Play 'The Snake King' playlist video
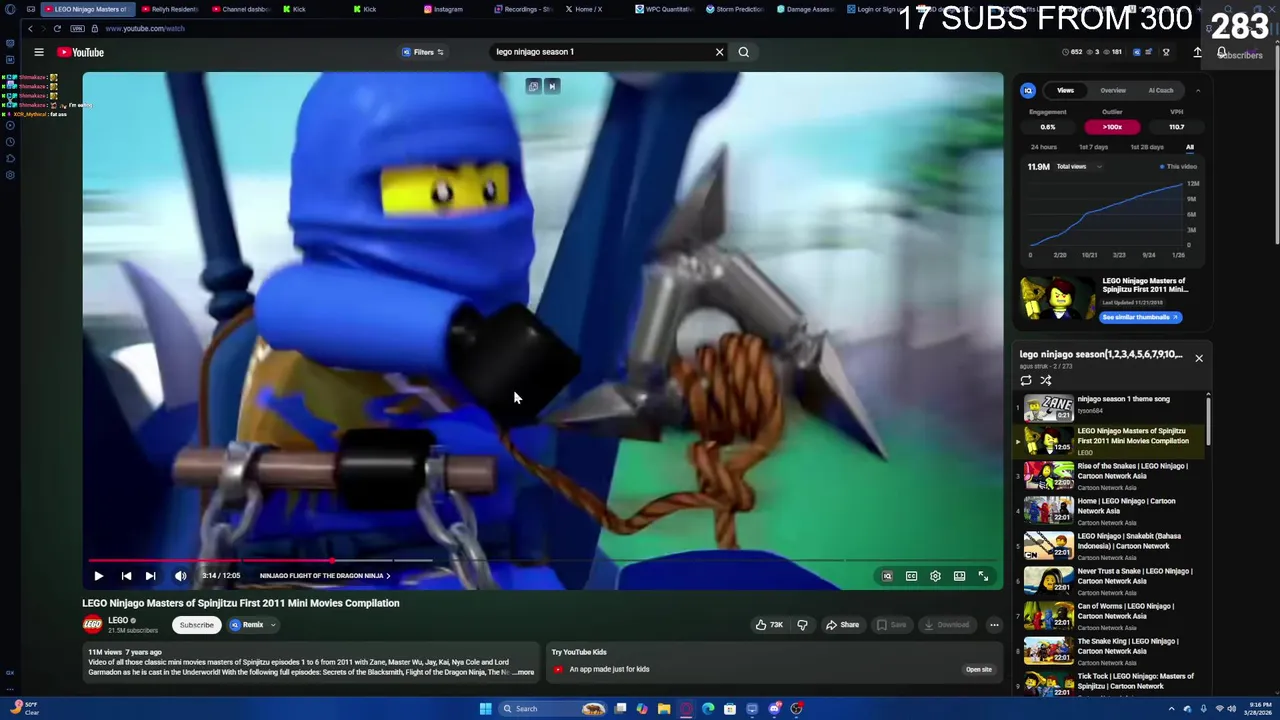Screen dimensions: 1280x720 click(x=1110, y=651)
